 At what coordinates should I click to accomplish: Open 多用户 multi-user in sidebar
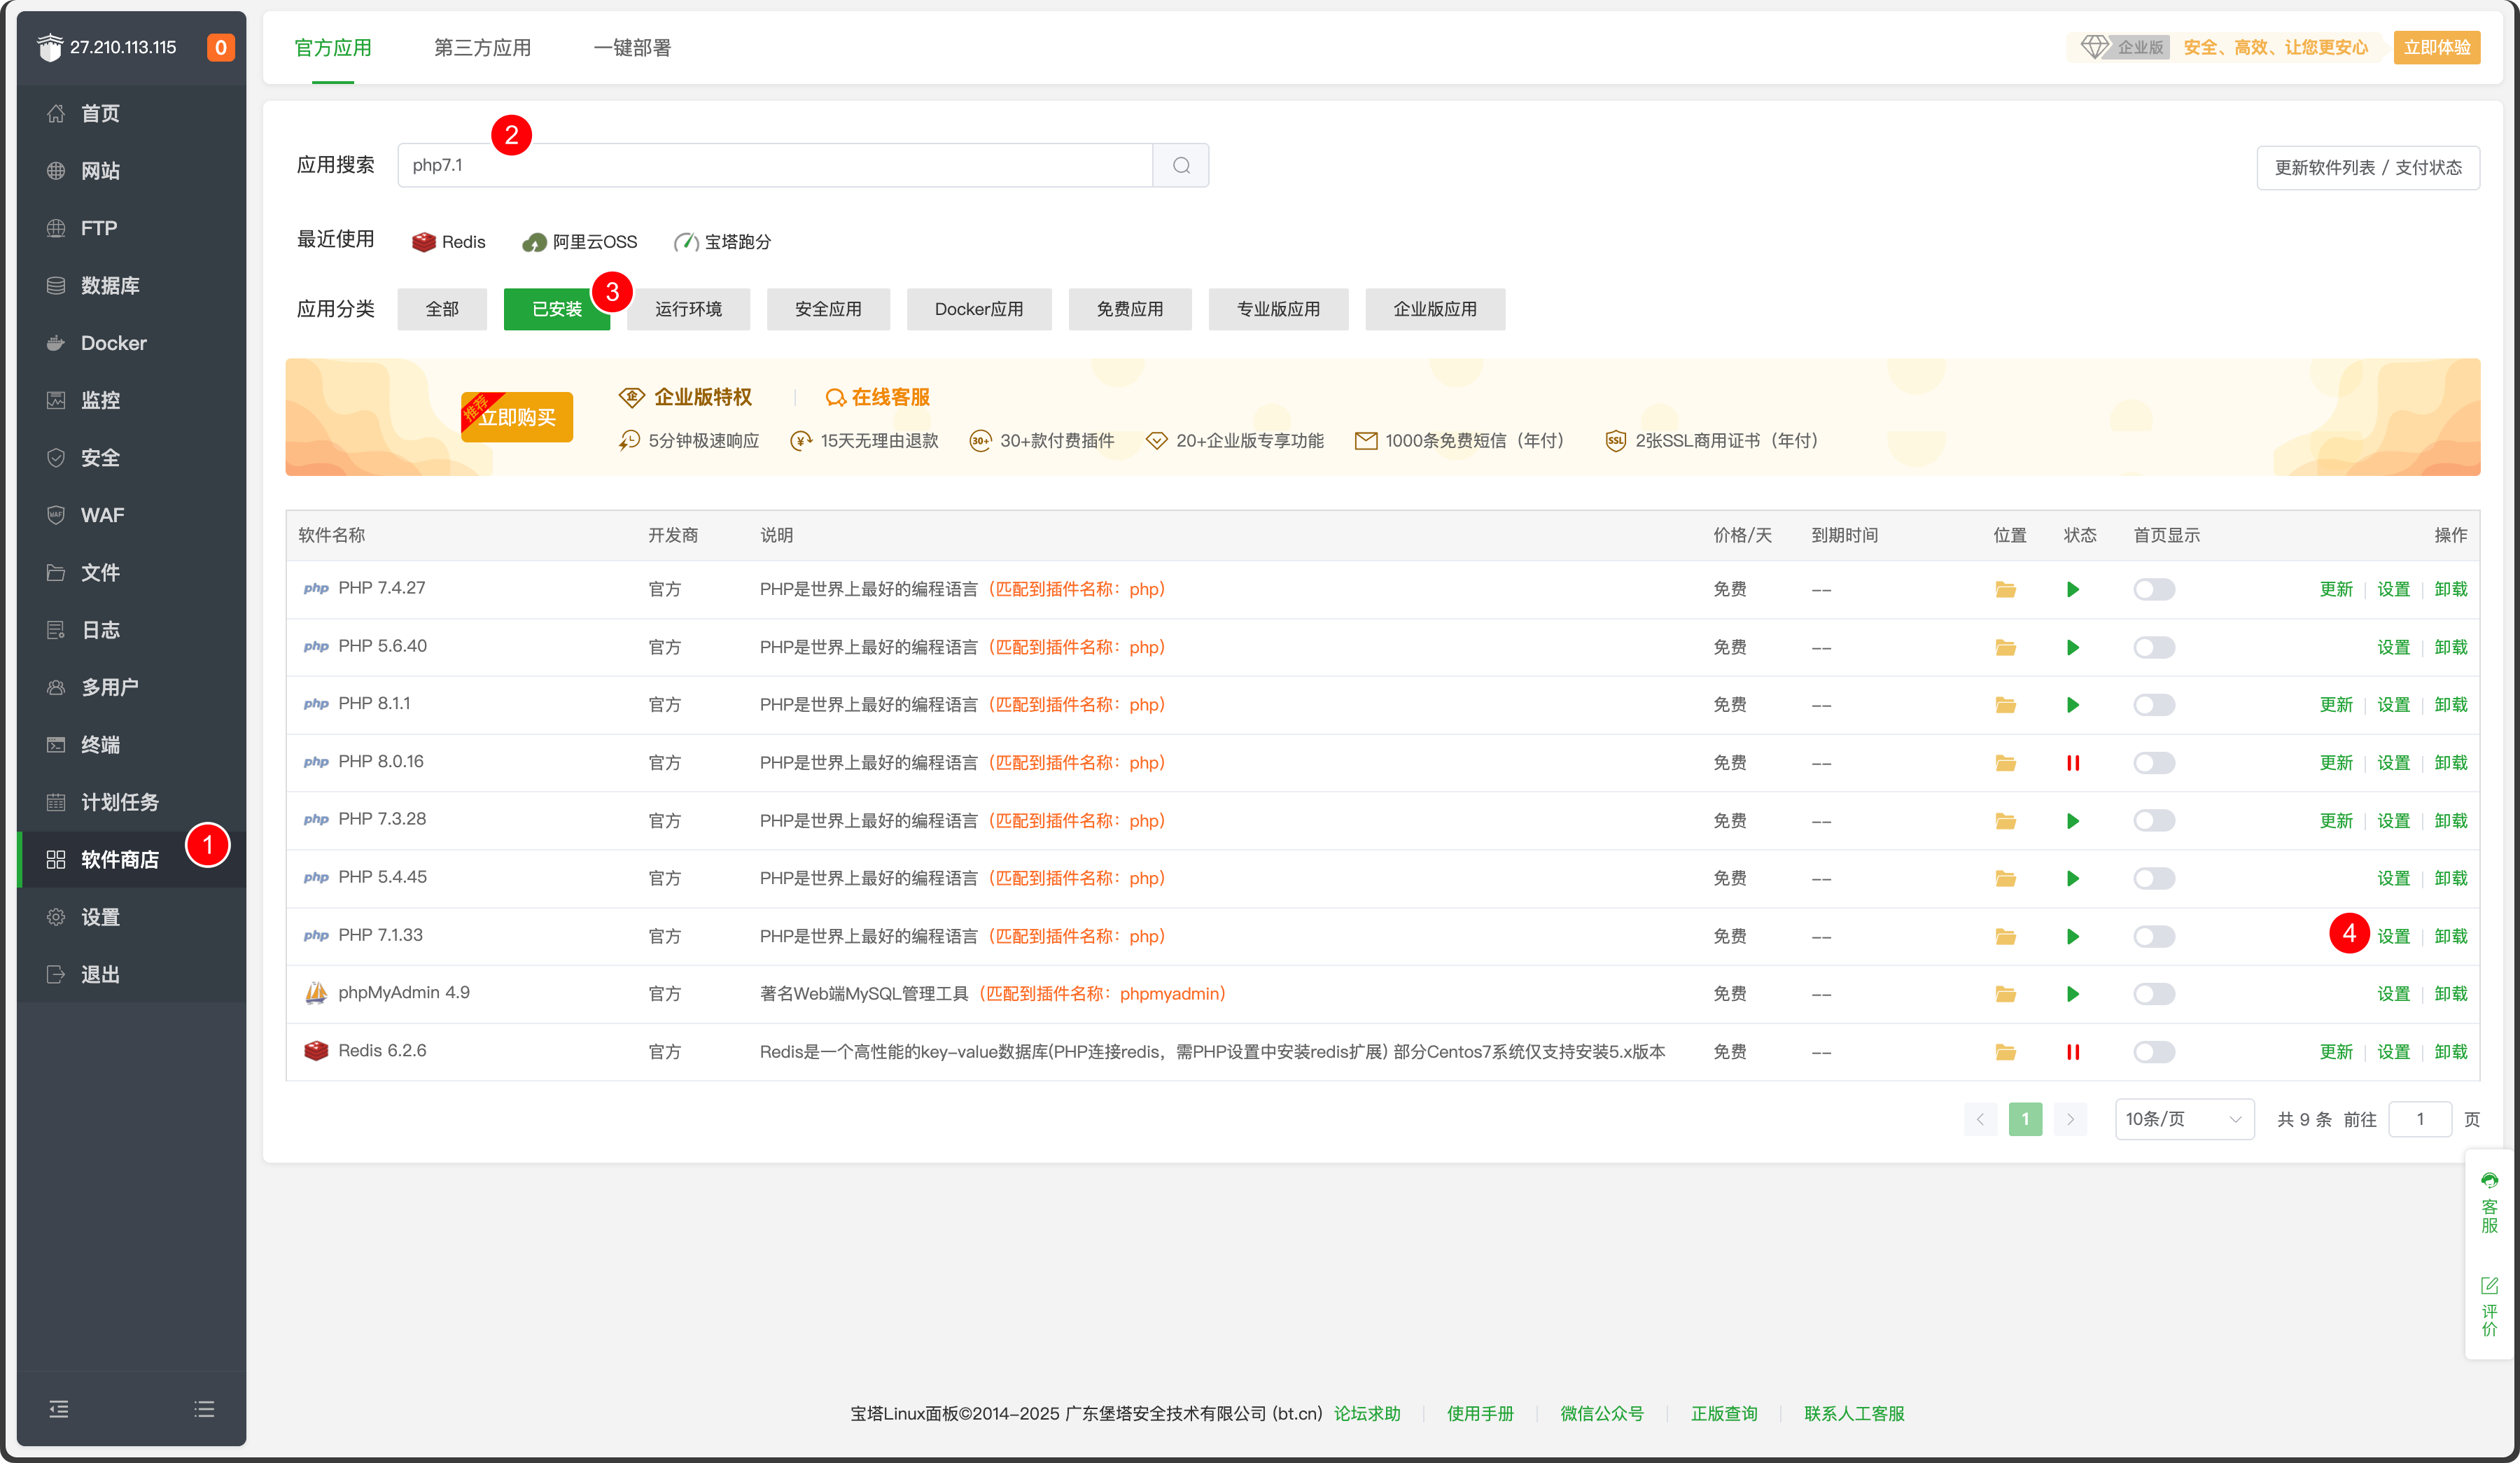[131, 688]
